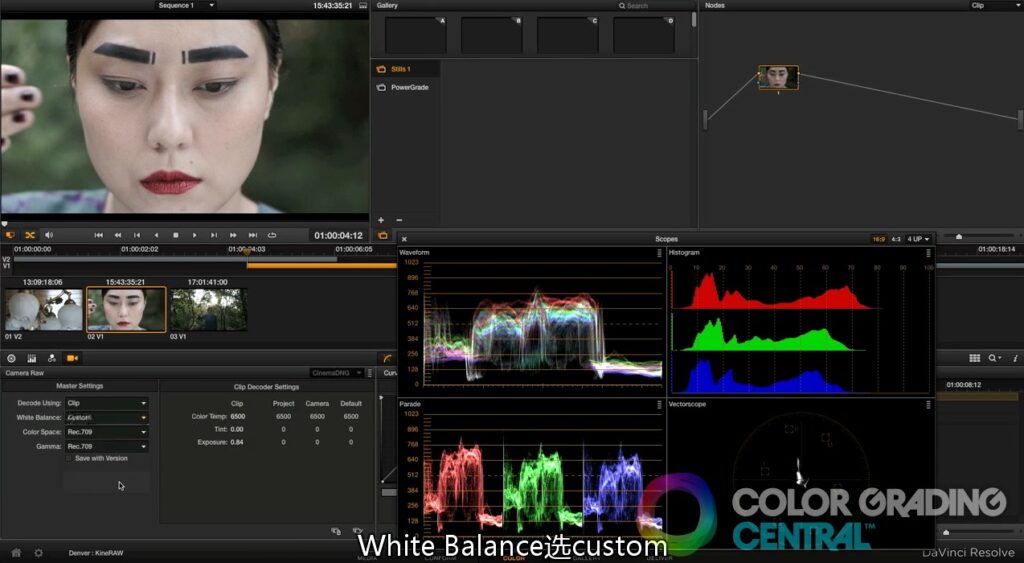
Task: Click the viewer options icon beside 15:43:35:21
Action: tap(363, 5)
